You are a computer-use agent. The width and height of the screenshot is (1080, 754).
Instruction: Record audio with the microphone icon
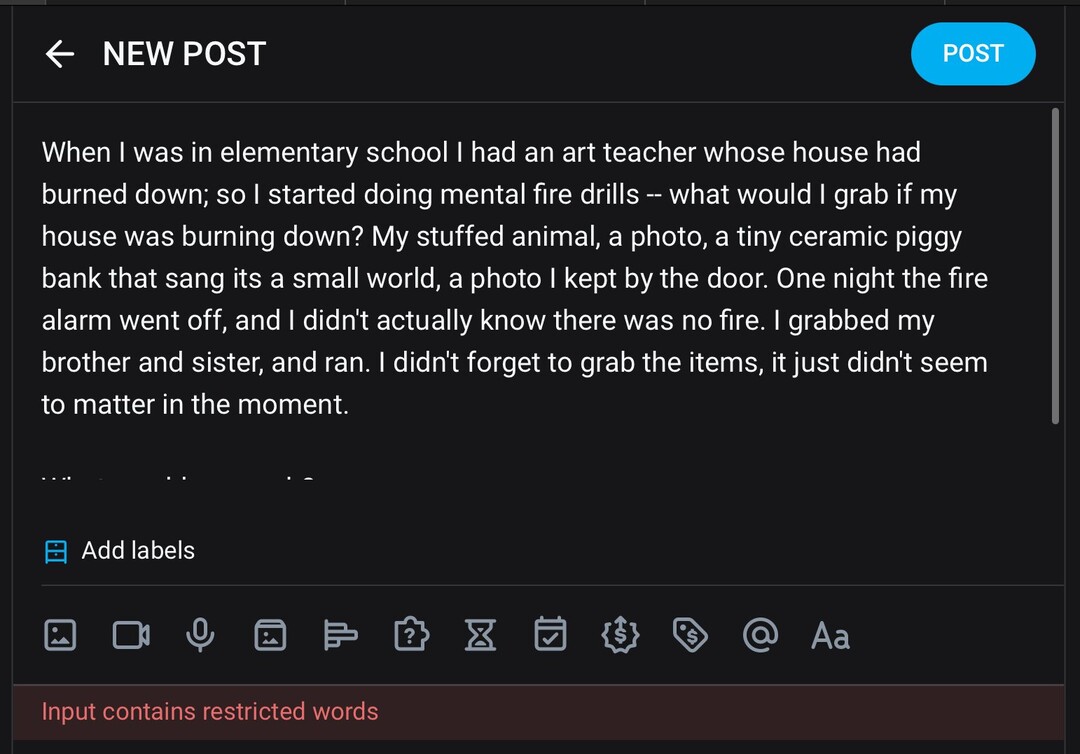[x=201, y=635]
